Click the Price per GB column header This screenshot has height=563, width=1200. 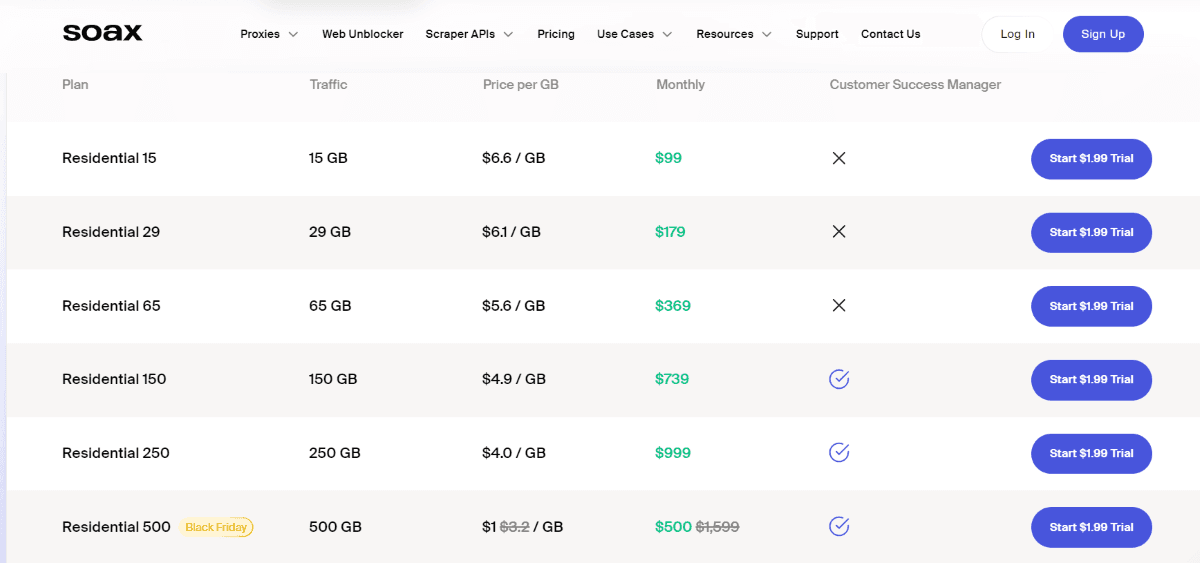[520, 85]
